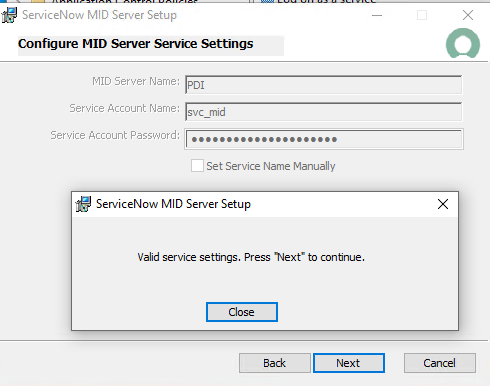Close the main MID Server Setup window
Viewport: 490px width, 386px height.
pyautogui.click(x=468, y=15)
